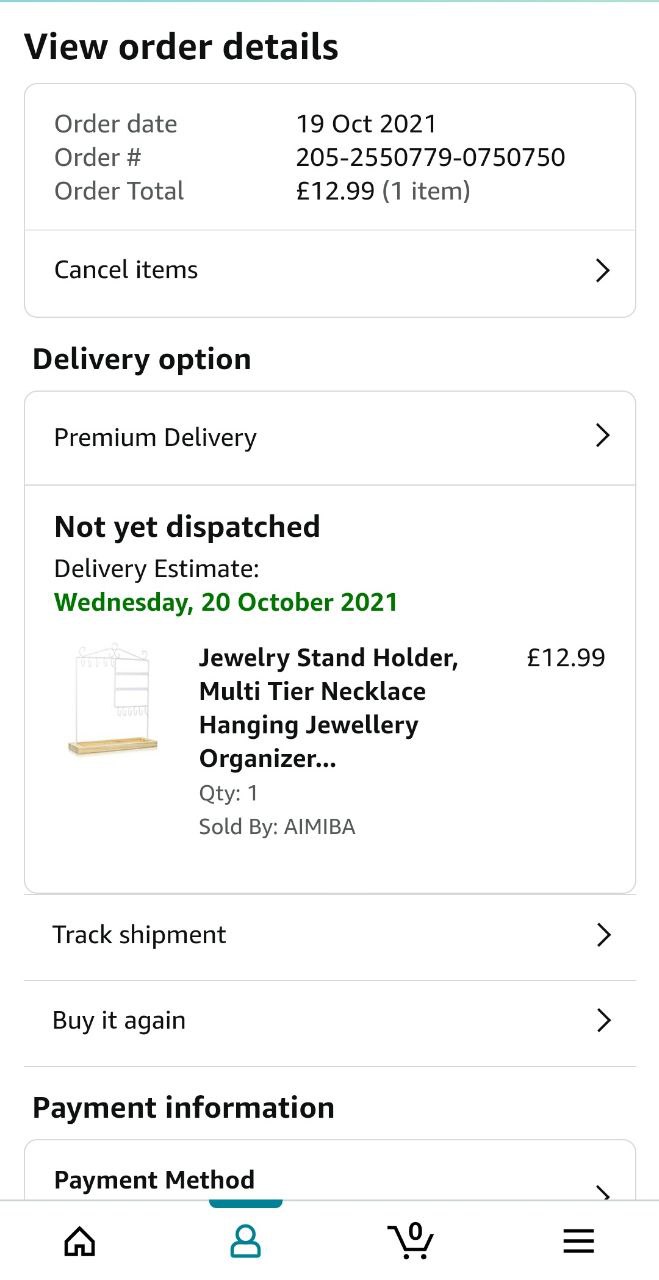
Task: Go to the Home tab icon
Action: [x=80, y=1241]
